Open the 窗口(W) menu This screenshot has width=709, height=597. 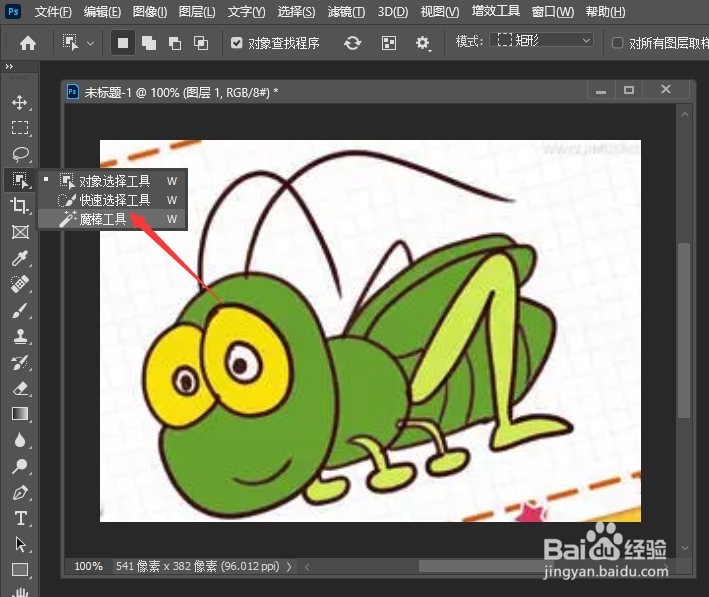[x=553, y=11]
